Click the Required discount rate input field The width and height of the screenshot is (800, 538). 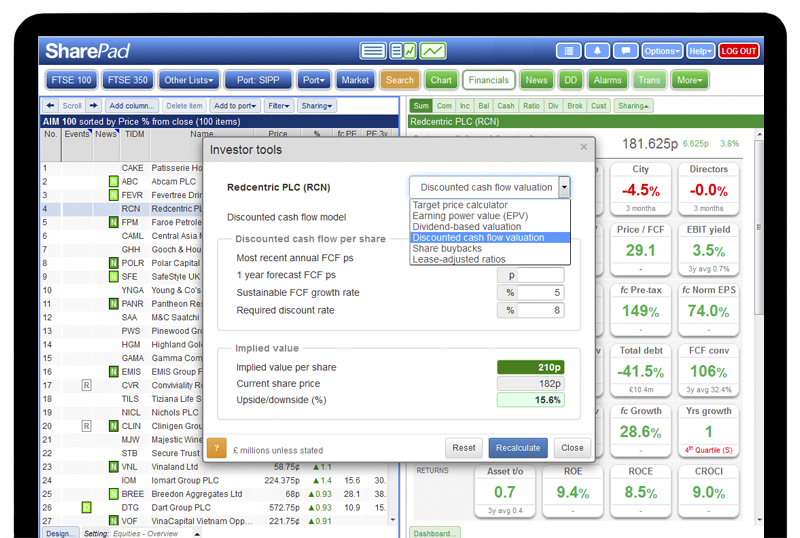[x=541, y=311]
